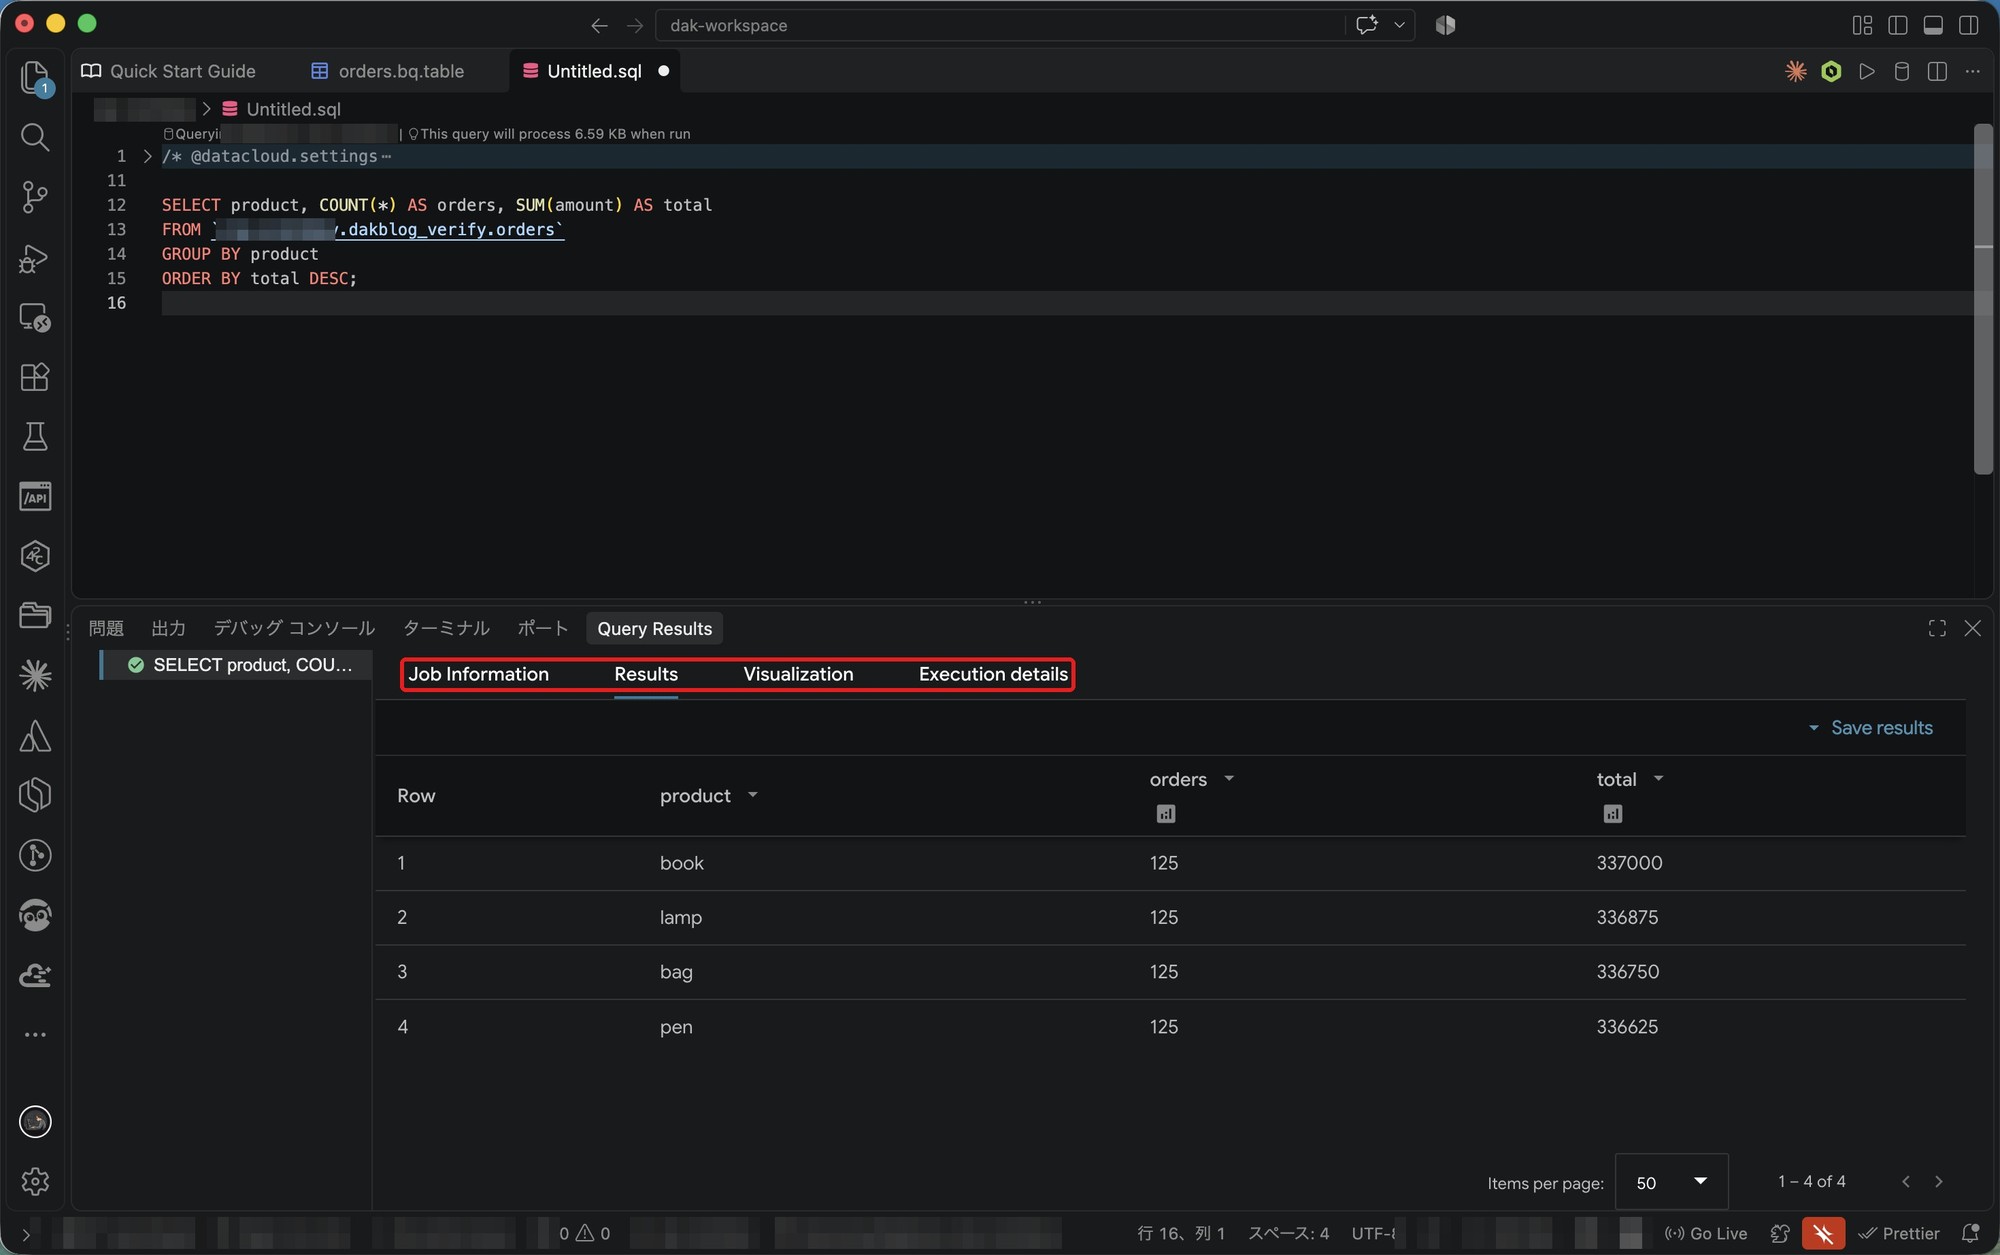The height and width of the screenshot is (1255, 2000).
Task: Open editor More Actions ellipsis
Action: click(x=1972, y=71)
